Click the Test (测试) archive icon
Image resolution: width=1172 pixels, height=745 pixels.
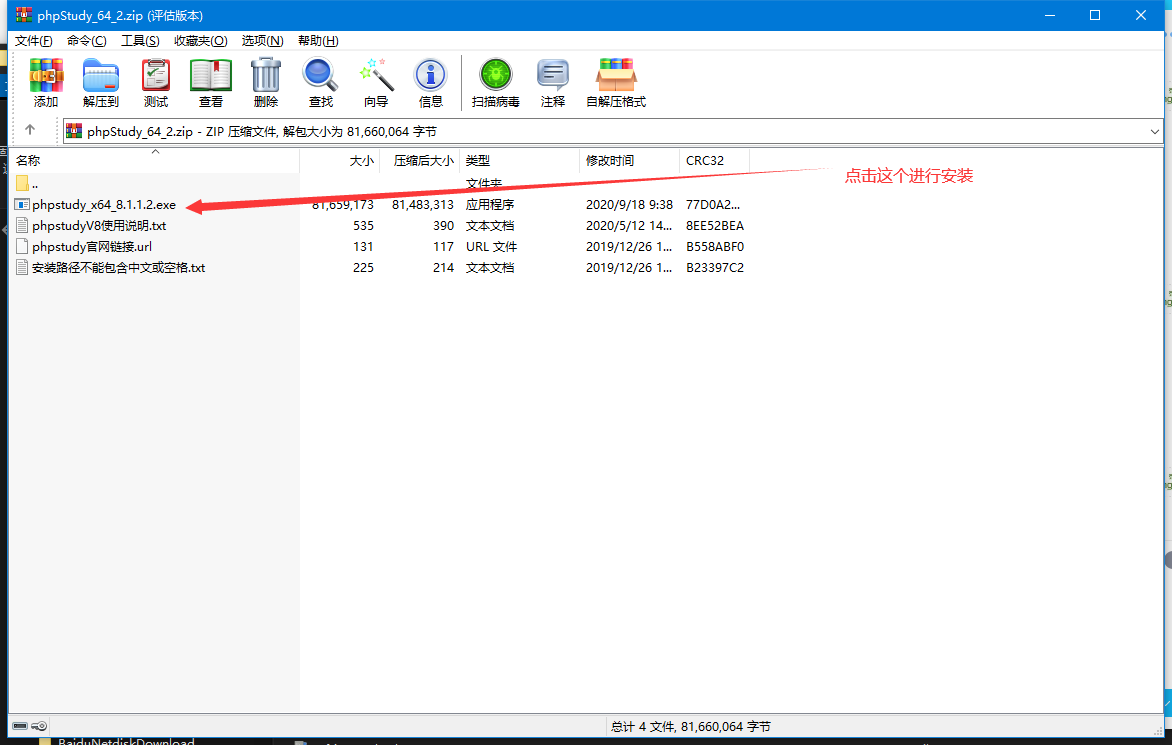[156, 82]
